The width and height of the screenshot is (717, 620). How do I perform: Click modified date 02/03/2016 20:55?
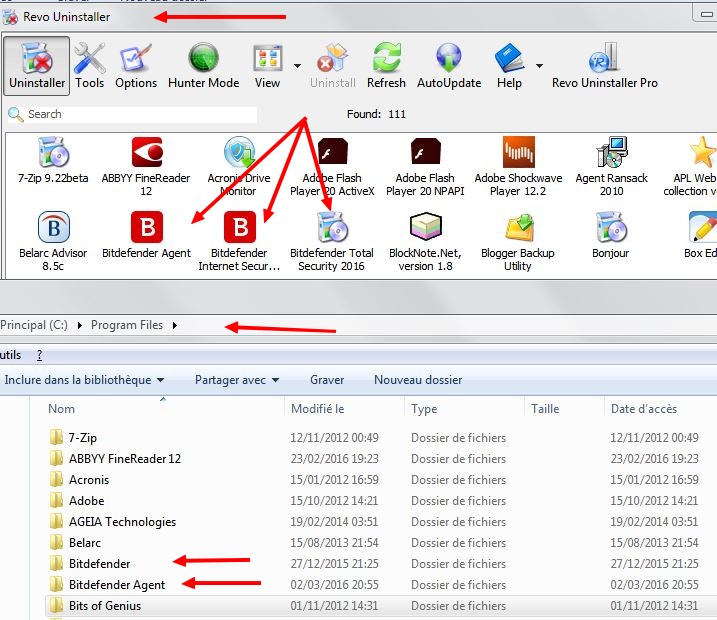[x=334, y=585]
